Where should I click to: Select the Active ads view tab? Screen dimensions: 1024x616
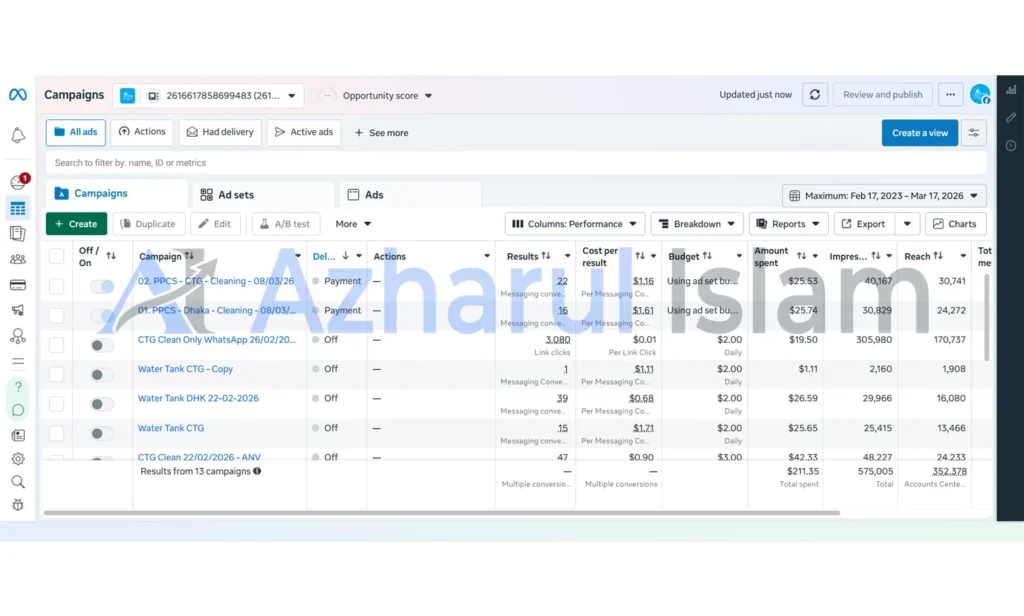click(x=304, y=132)
